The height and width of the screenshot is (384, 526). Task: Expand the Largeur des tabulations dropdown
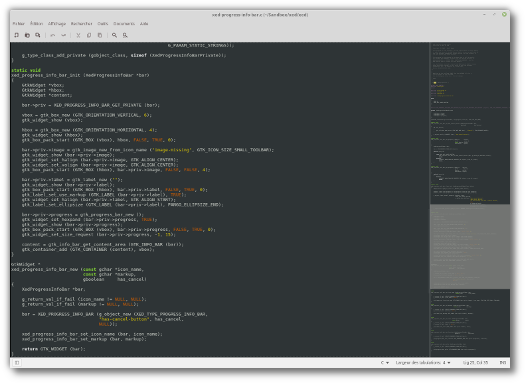click(x=423, y=363)
